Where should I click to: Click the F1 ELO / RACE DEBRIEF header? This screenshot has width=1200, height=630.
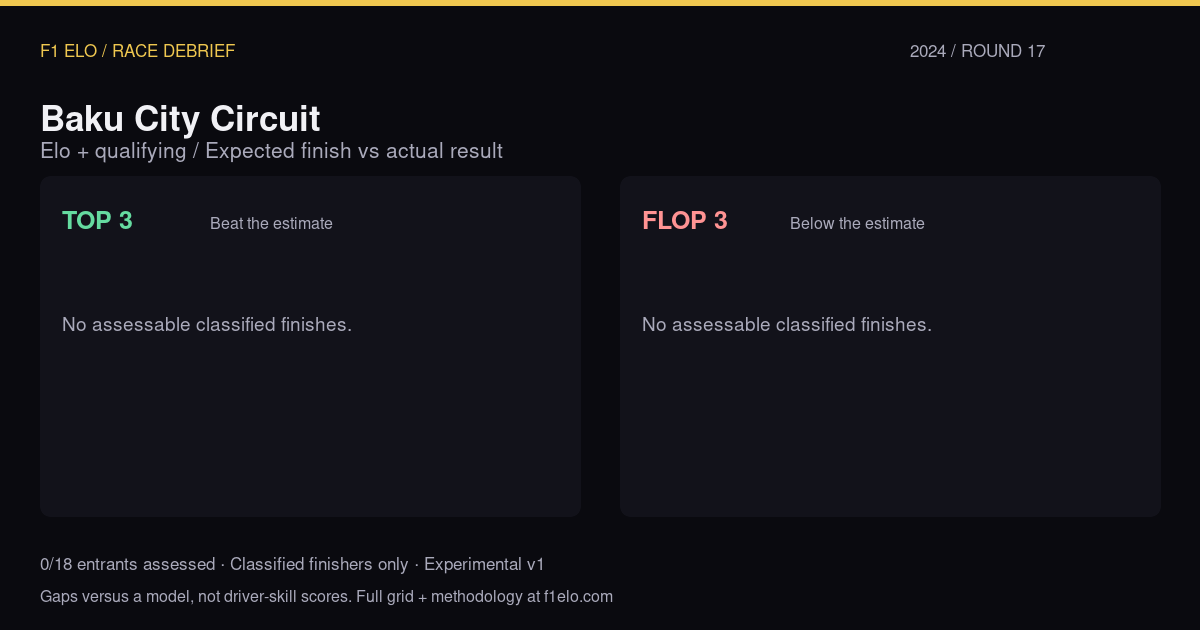pos(137,51)
